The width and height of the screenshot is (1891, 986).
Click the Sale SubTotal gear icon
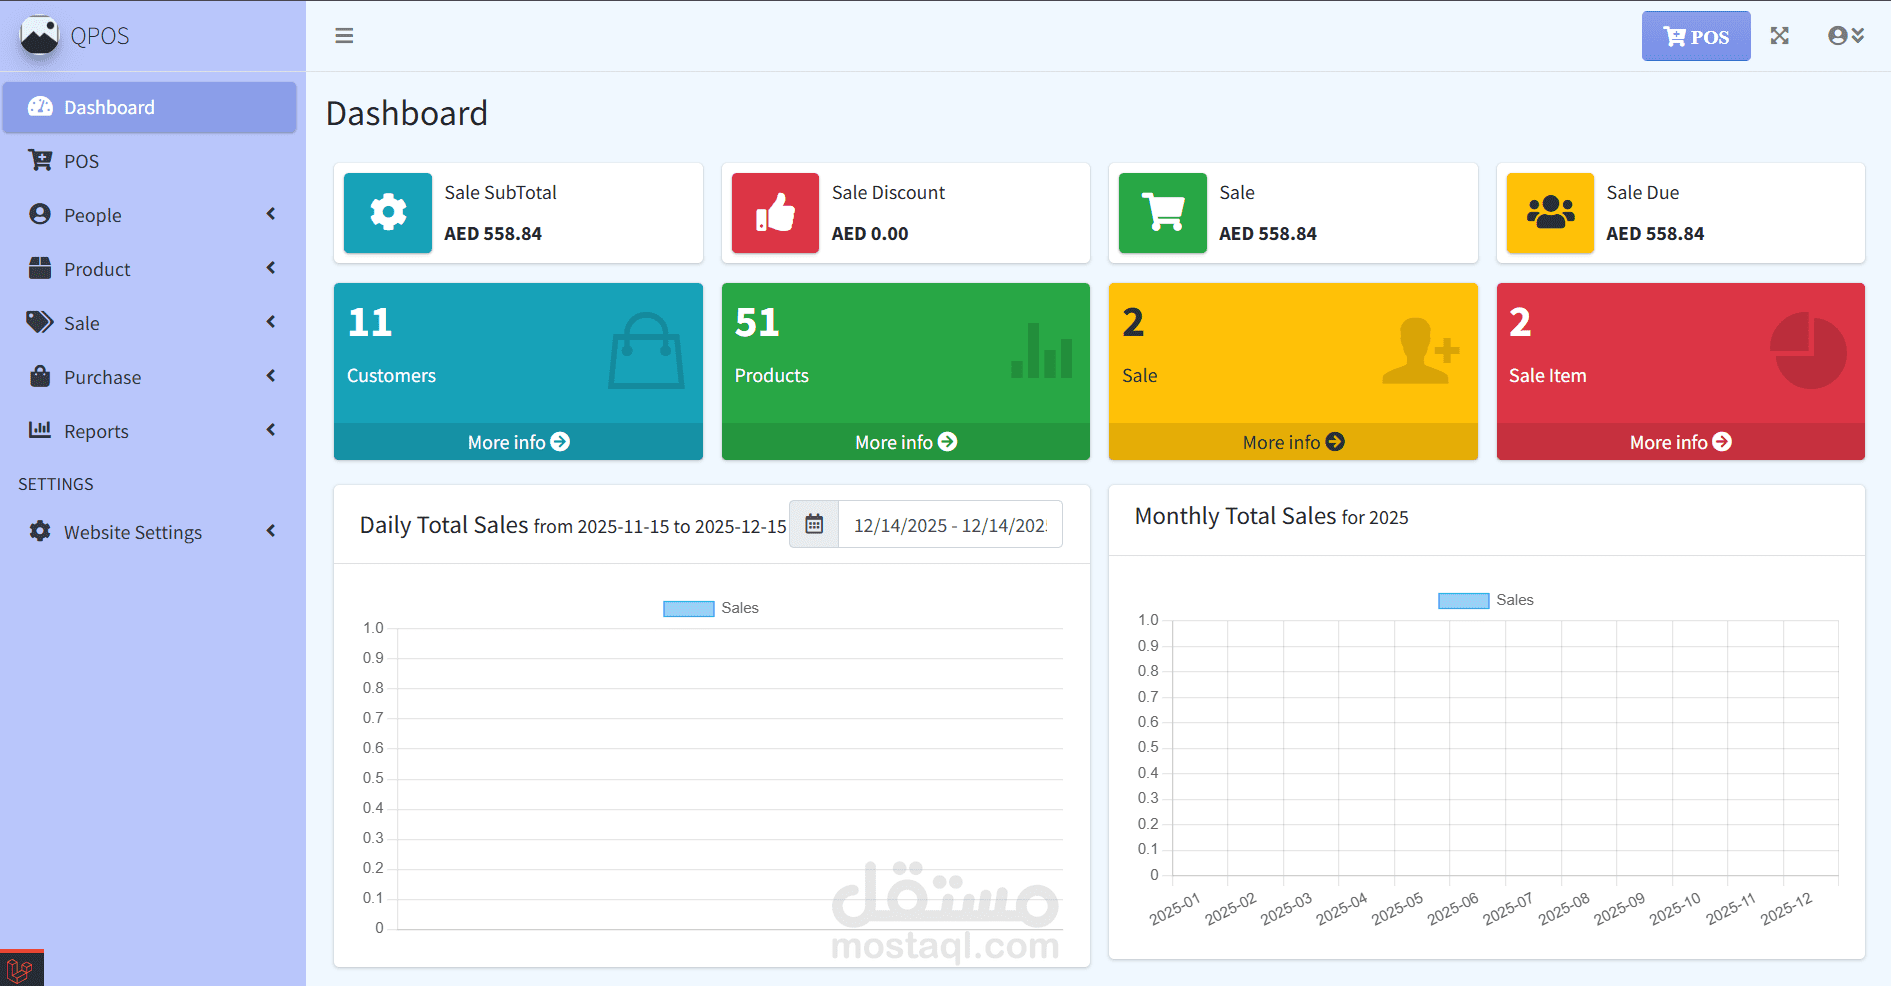[x=388, y=213]
